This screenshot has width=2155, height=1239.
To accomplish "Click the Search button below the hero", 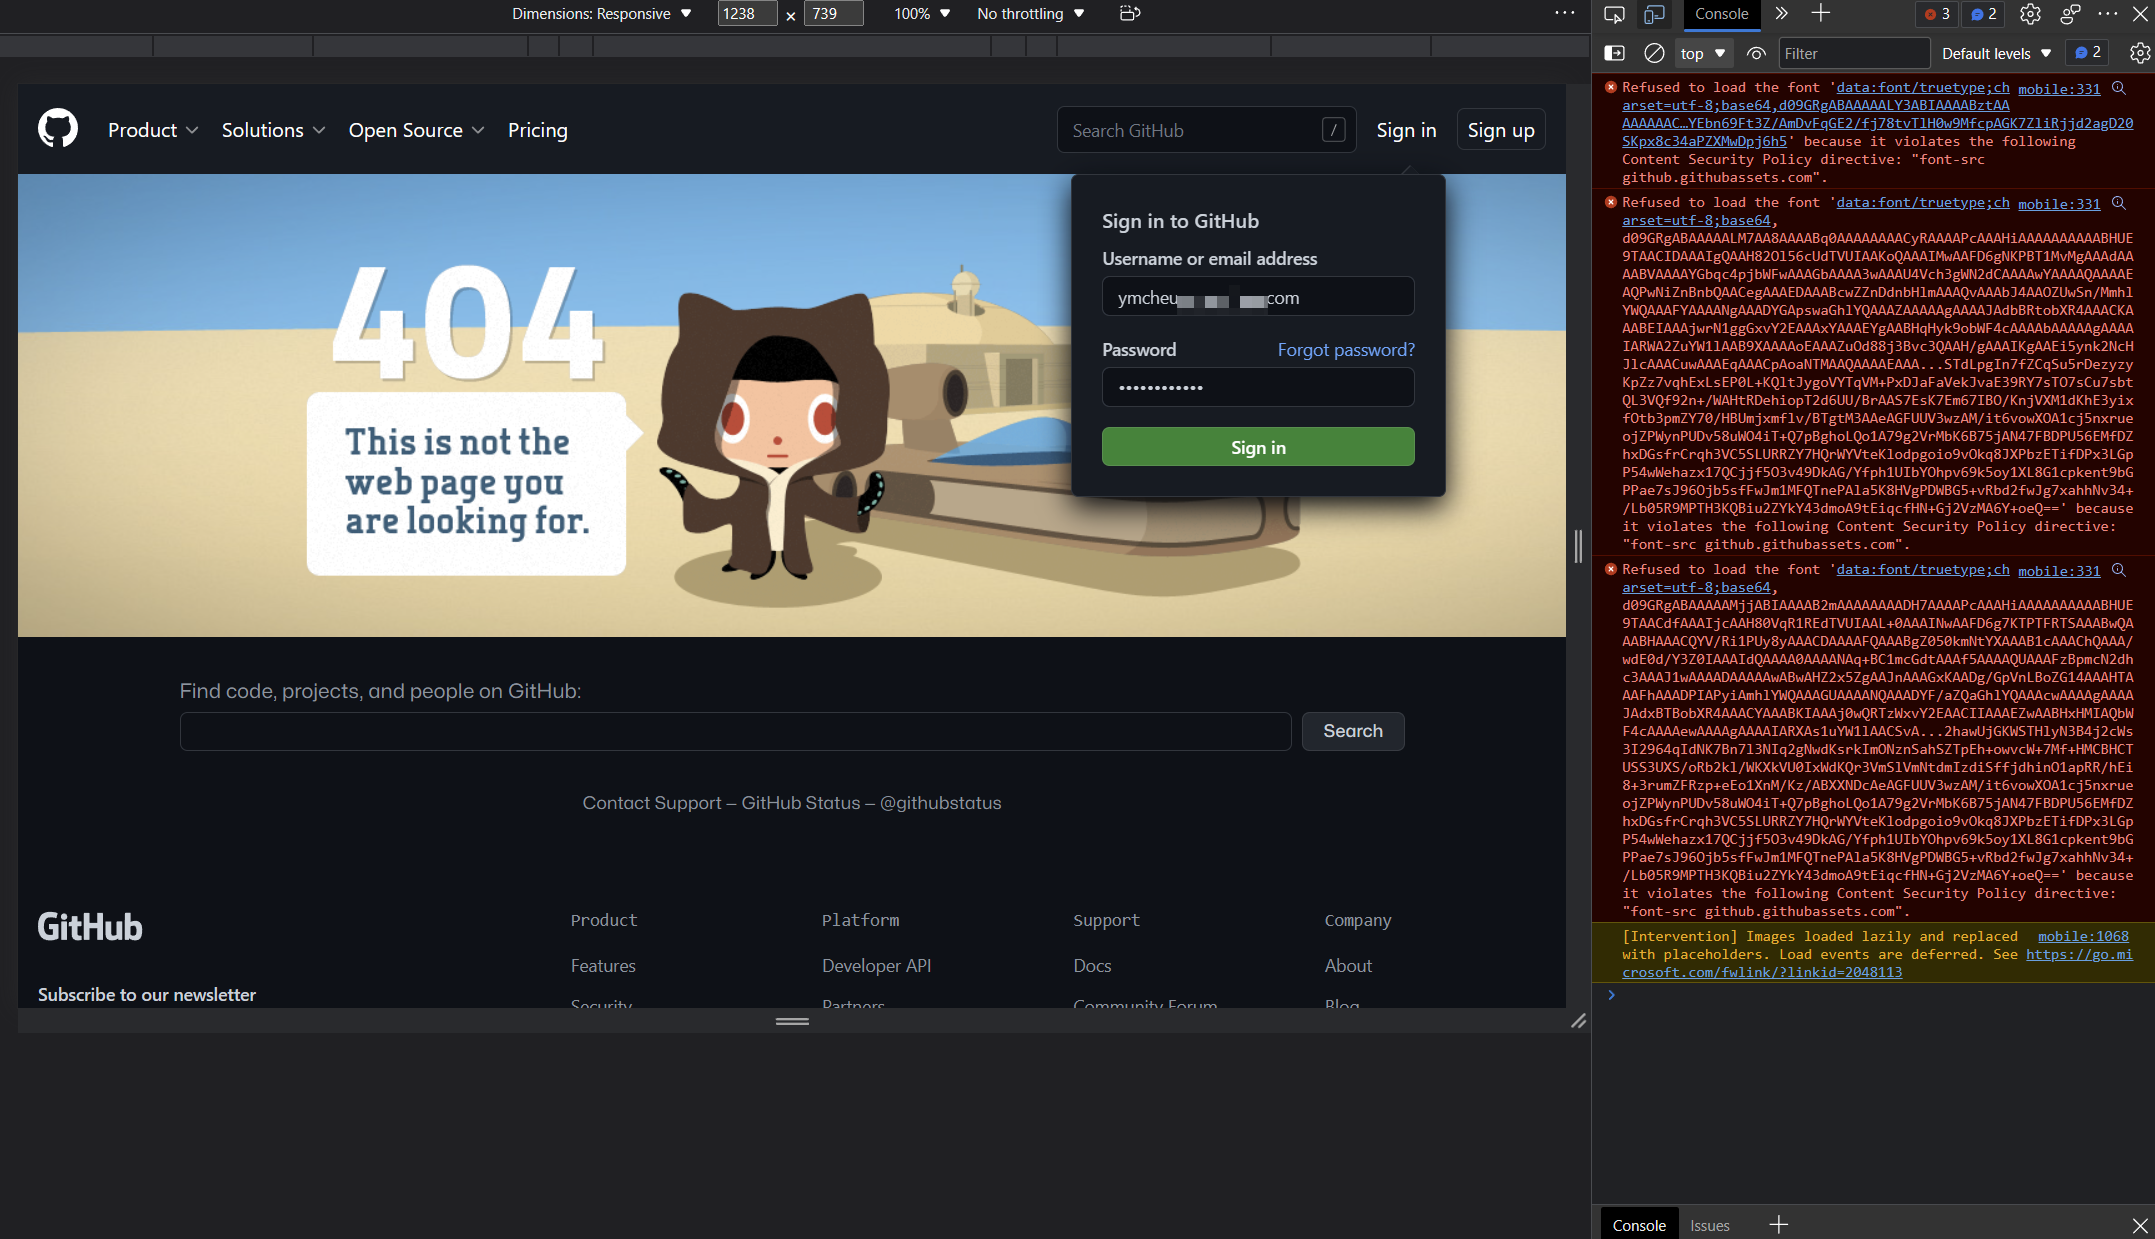I will [x=1352, y=731].
